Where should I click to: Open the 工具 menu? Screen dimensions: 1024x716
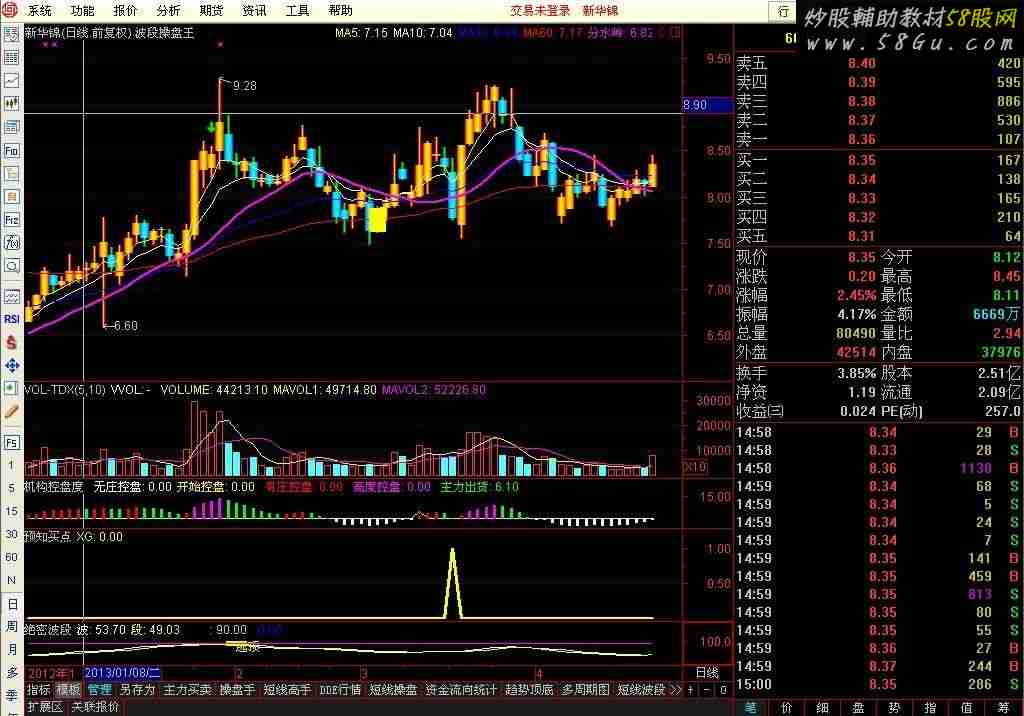tap(298, 10)
